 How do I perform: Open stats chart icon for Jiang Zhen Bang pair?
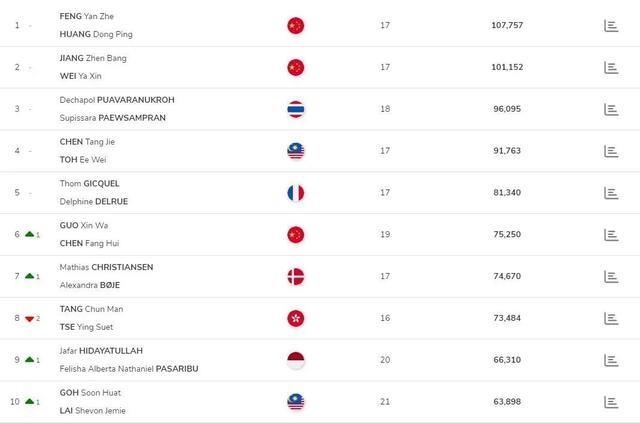point(611,67)
